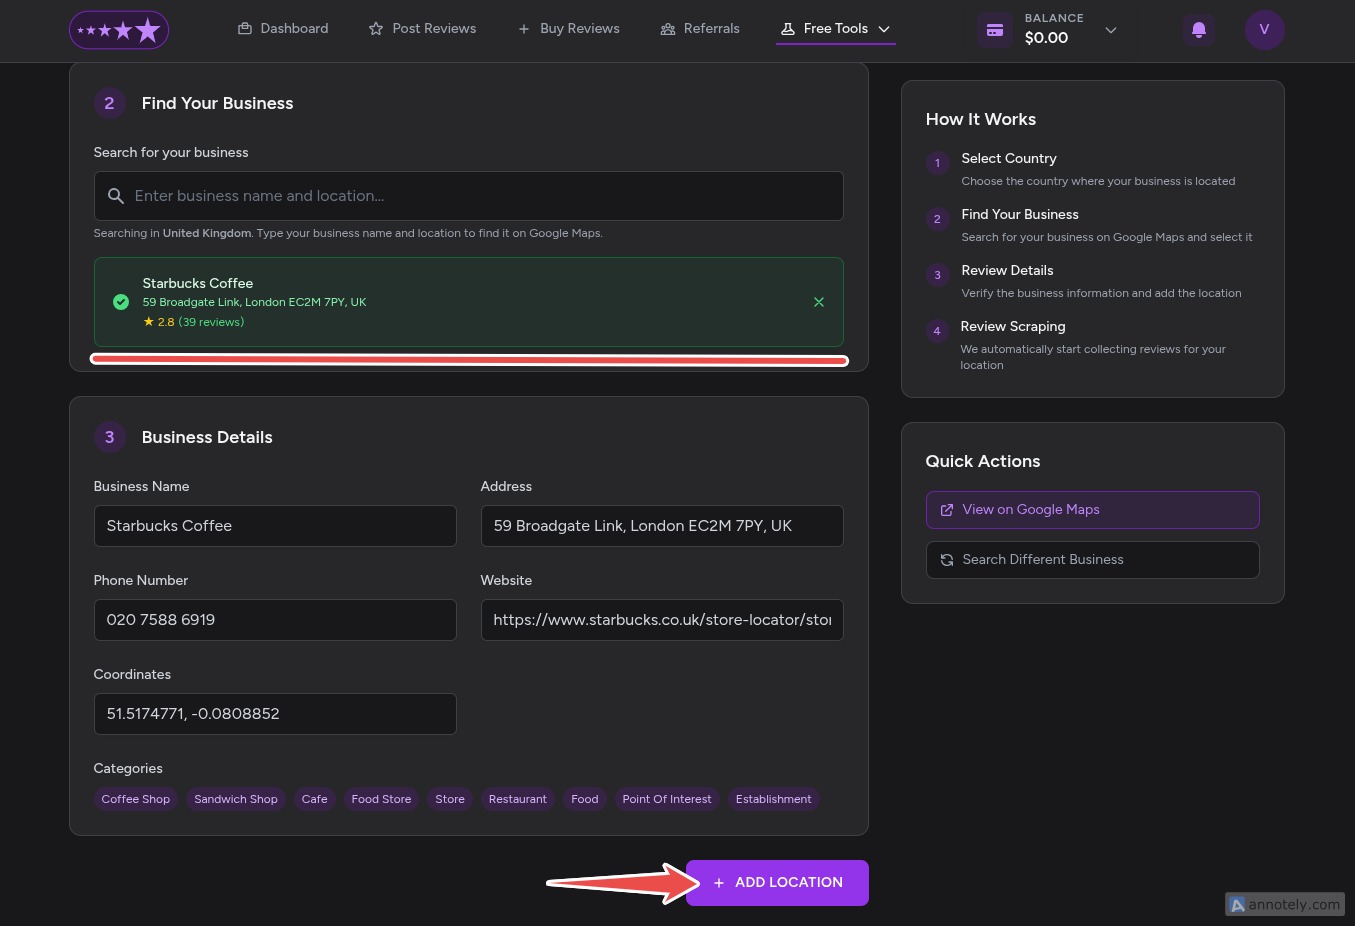Navigate to Buy Reviews

568,29
